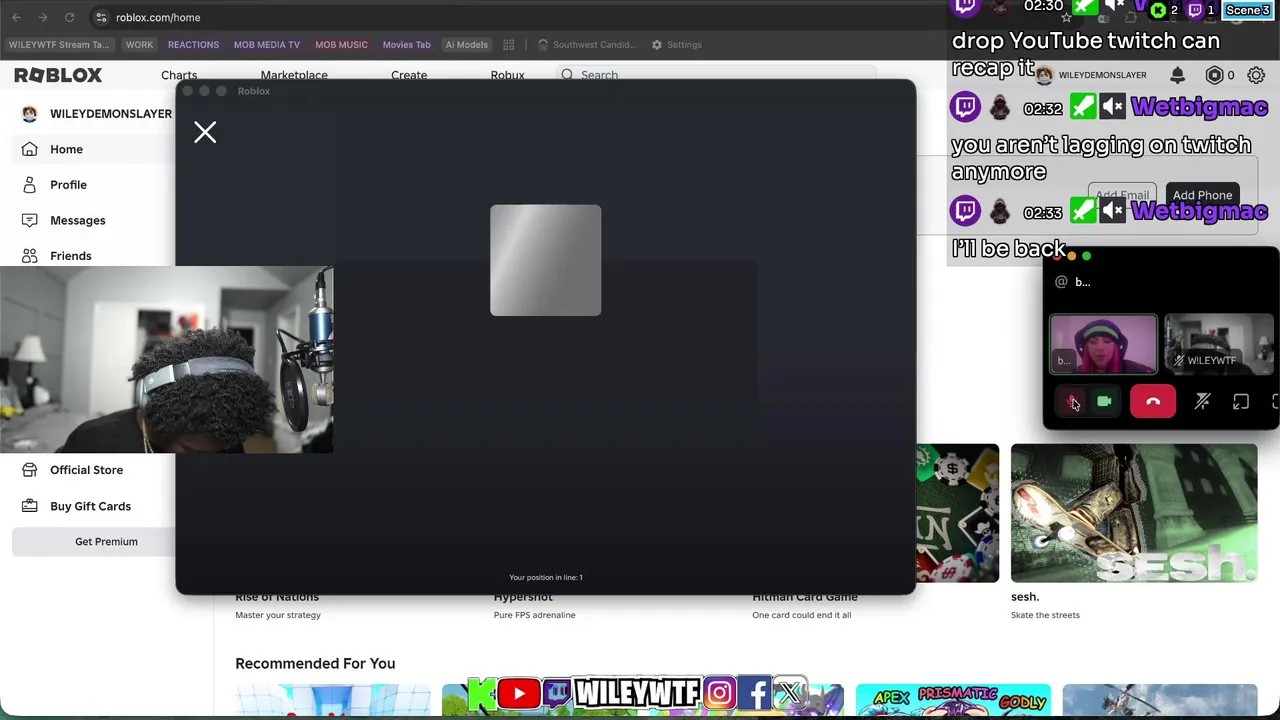Screen dimensions: 1280x720
Task: Open the Robux tab on Roblox
Action: point(507,75)
